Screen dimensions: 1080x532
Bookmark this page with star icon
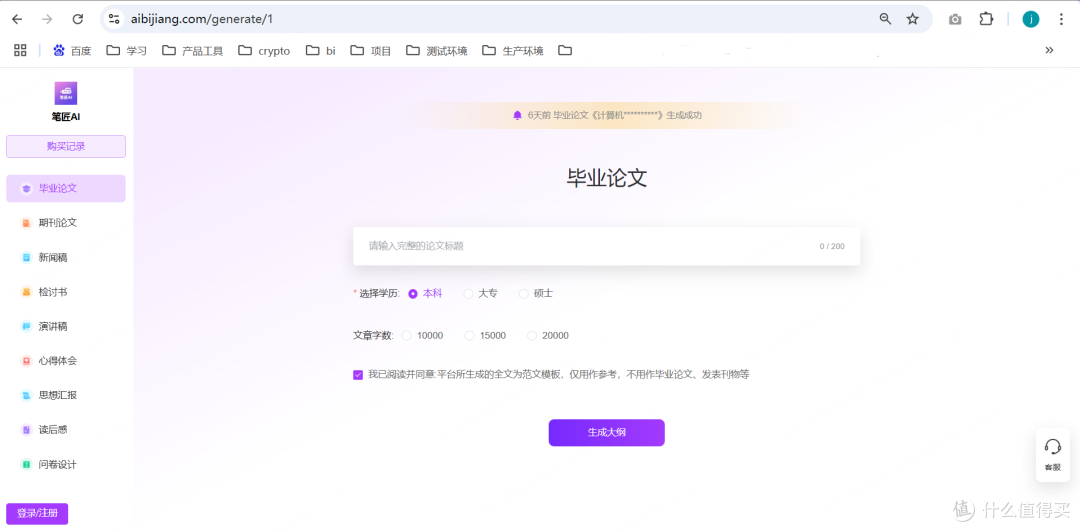click(x=913, y=19)
